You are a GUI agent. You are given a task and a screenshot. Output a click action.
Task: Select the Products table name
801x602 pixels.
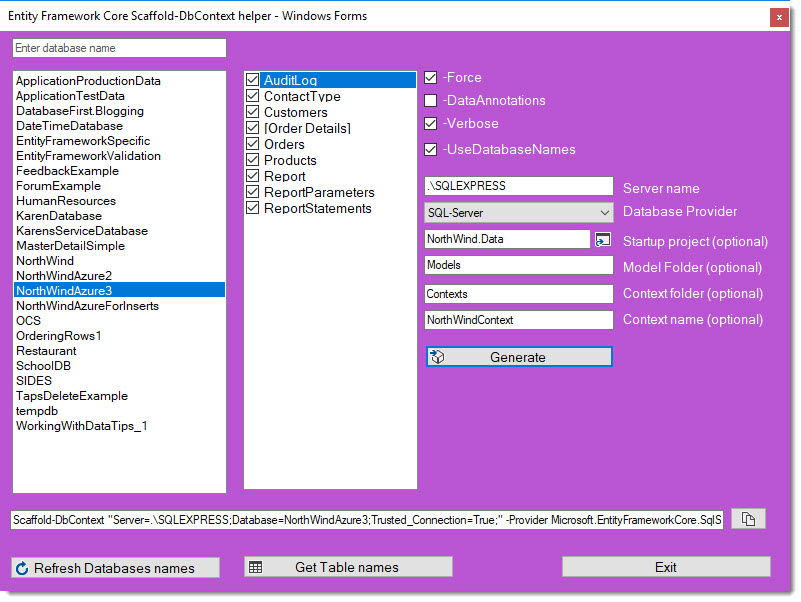pyautogui.click(x=290, y=160)
